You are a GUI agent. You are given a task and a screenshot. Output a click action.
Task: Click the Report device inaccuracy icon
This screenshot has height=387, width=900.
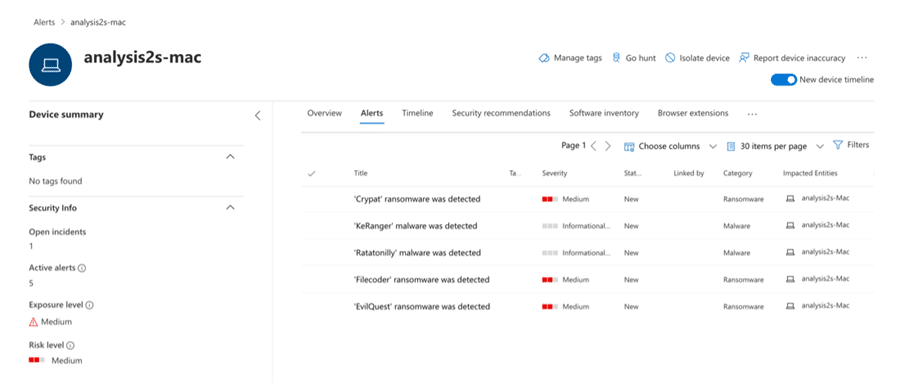(x=744, y=58)
